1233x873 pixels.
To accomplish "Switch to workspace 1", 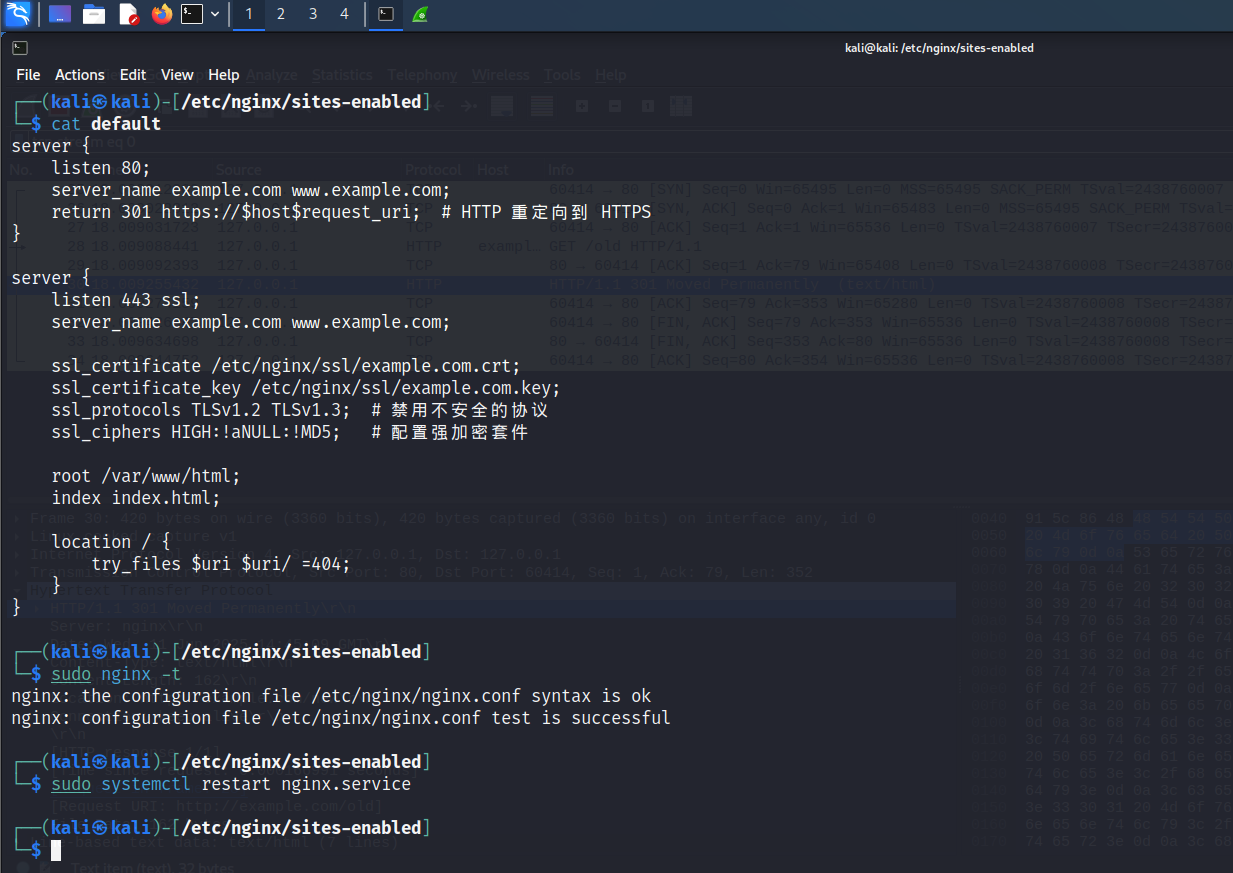I will pyautogui.click(x=249, y=14).
